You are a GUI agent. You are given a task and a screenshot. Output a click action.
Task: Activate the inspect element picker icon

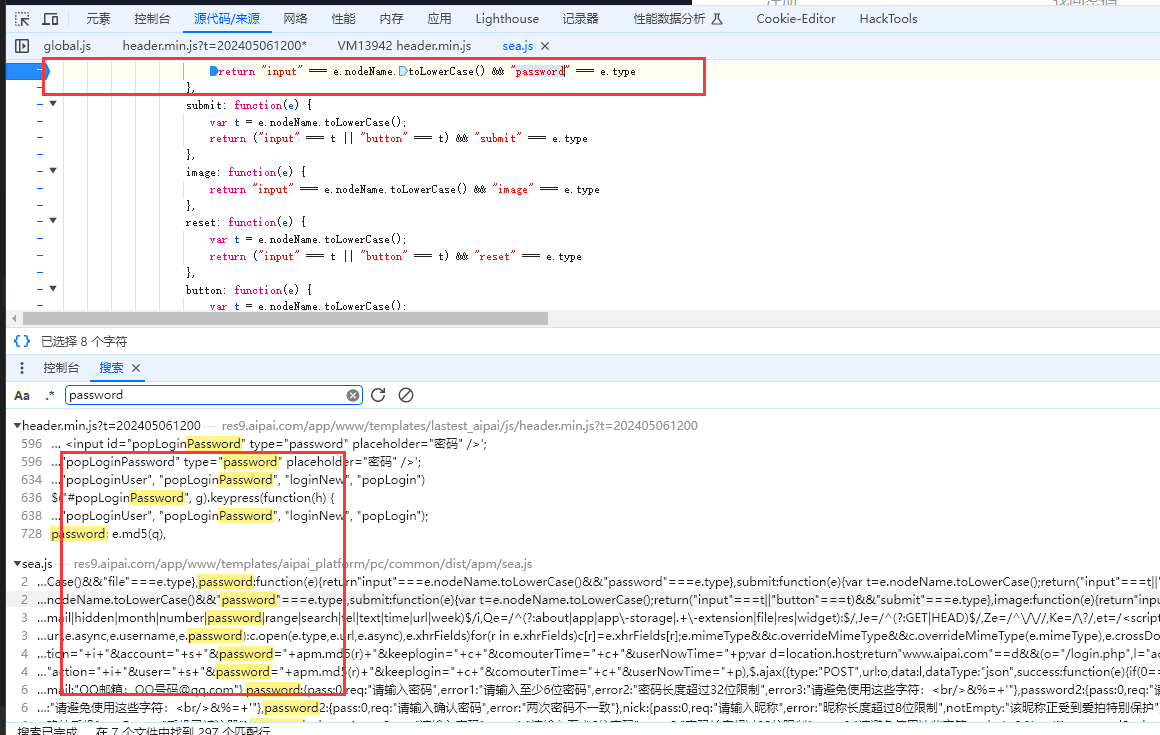coord(22,19)
